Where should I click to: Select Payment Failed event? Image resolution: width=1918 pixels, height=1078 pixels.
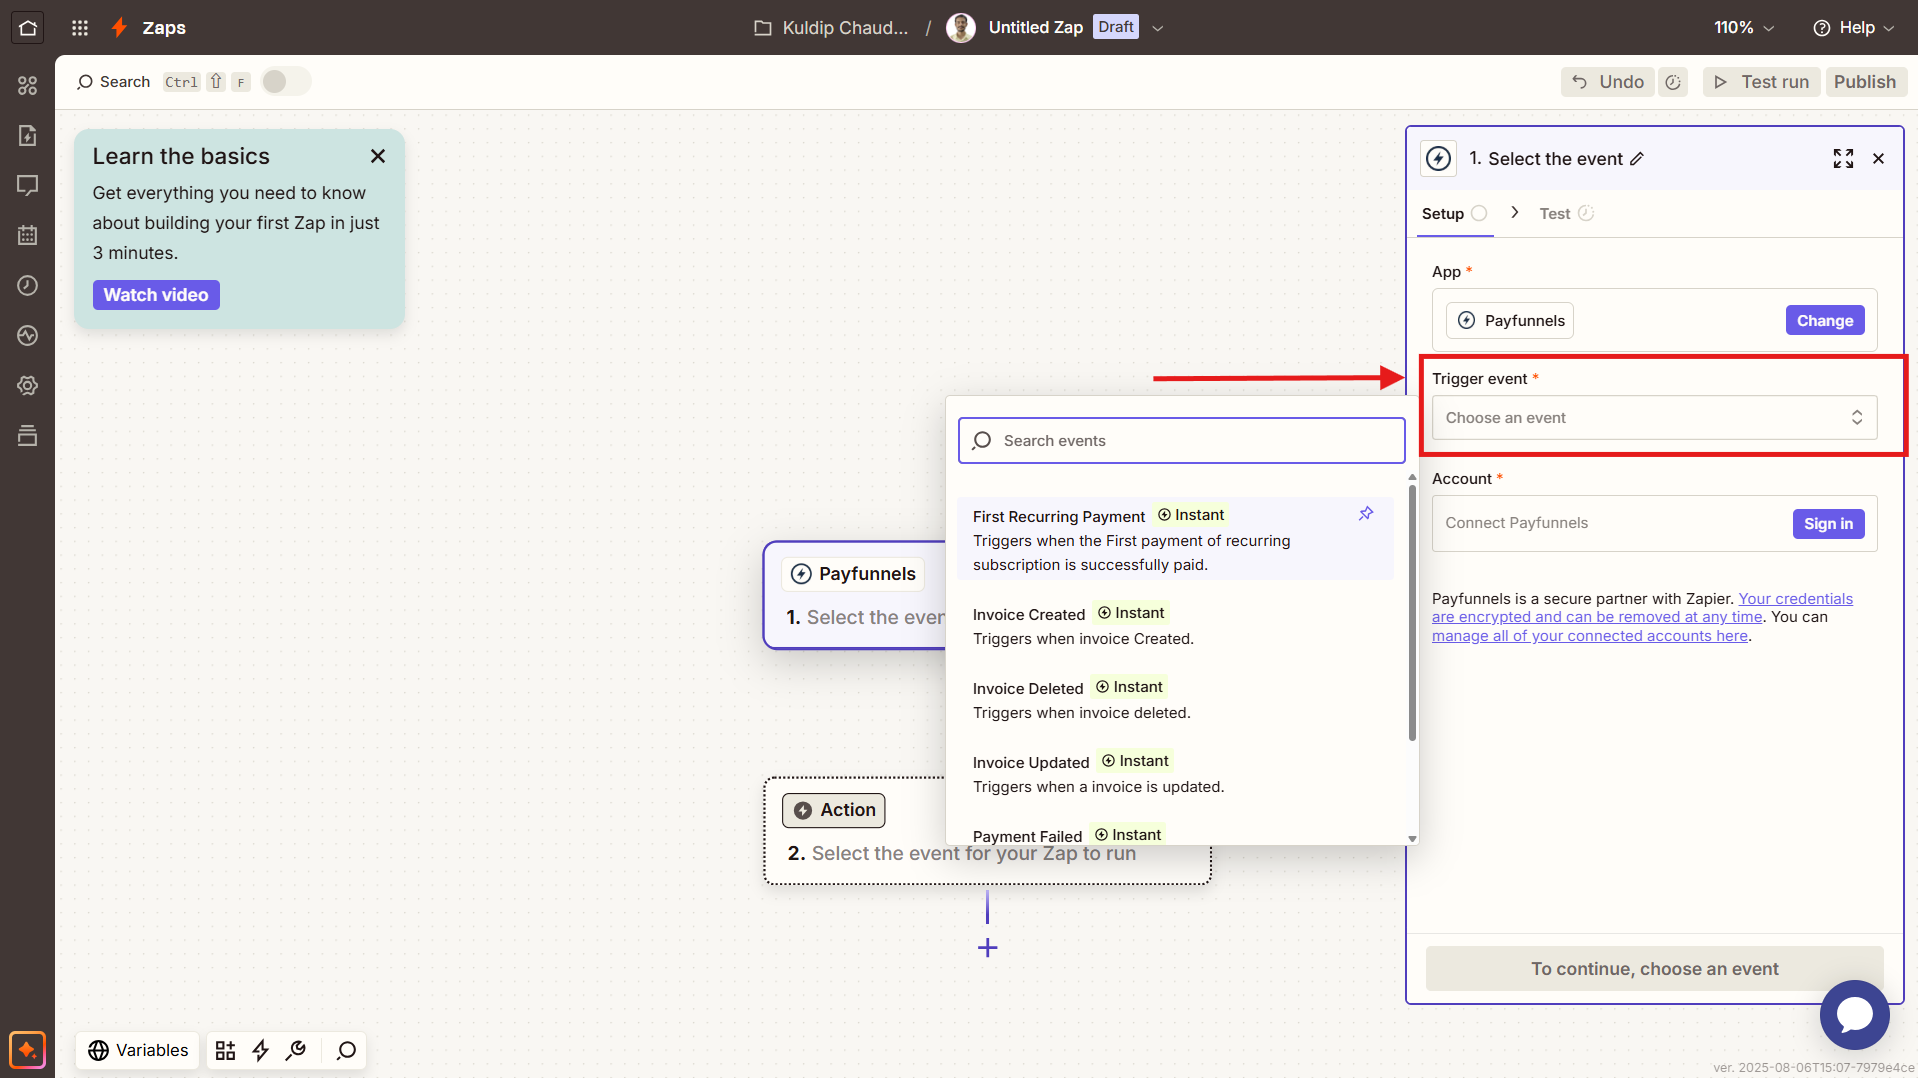click(x=1175, y=835)
